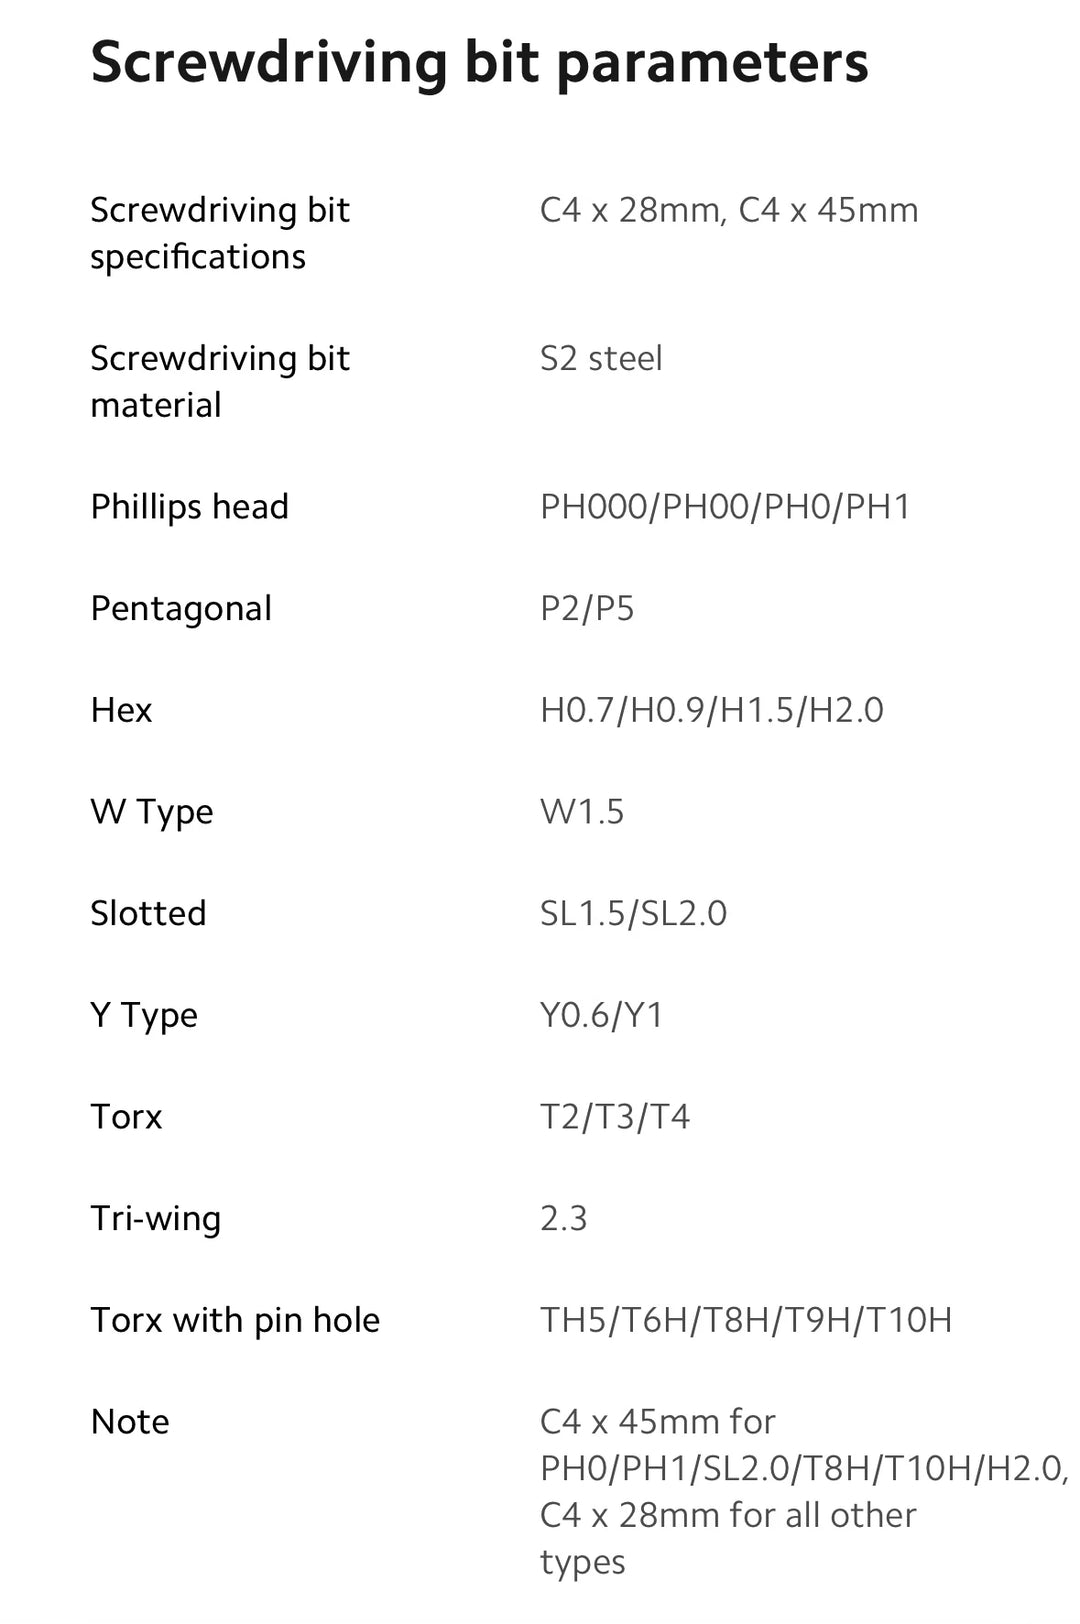This screenshot has height=1624, width=1080.
Task: Click the TH5/T6H/T8H/T9H/T10H value
Action: tap(745, 1320)
